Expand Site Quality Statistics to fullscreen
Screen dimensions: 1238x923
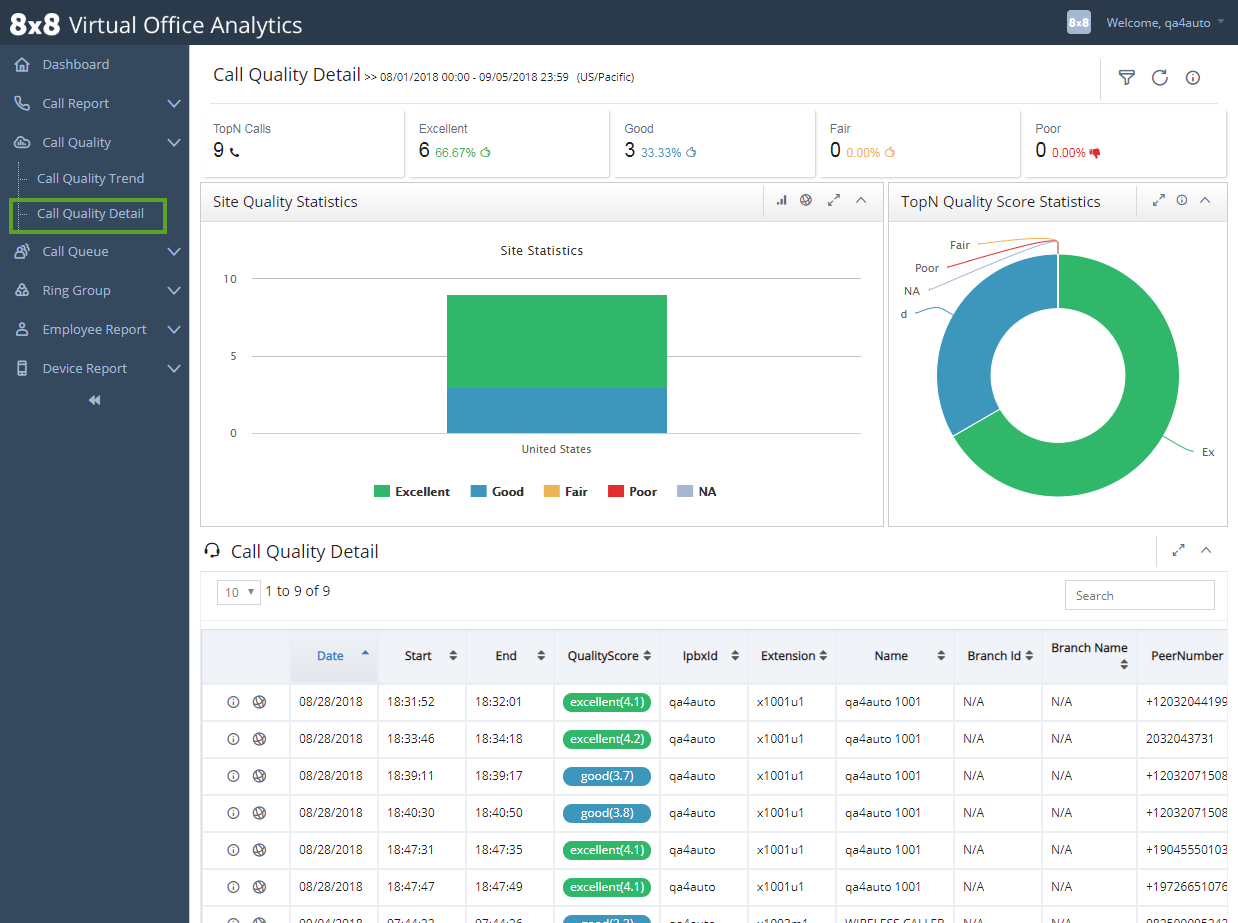834,200
